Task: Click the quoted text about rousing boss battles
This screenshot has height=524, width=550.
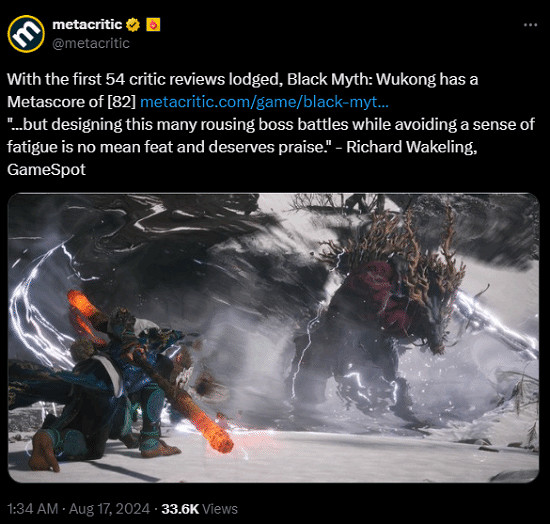Action: [x=271, y=136]
